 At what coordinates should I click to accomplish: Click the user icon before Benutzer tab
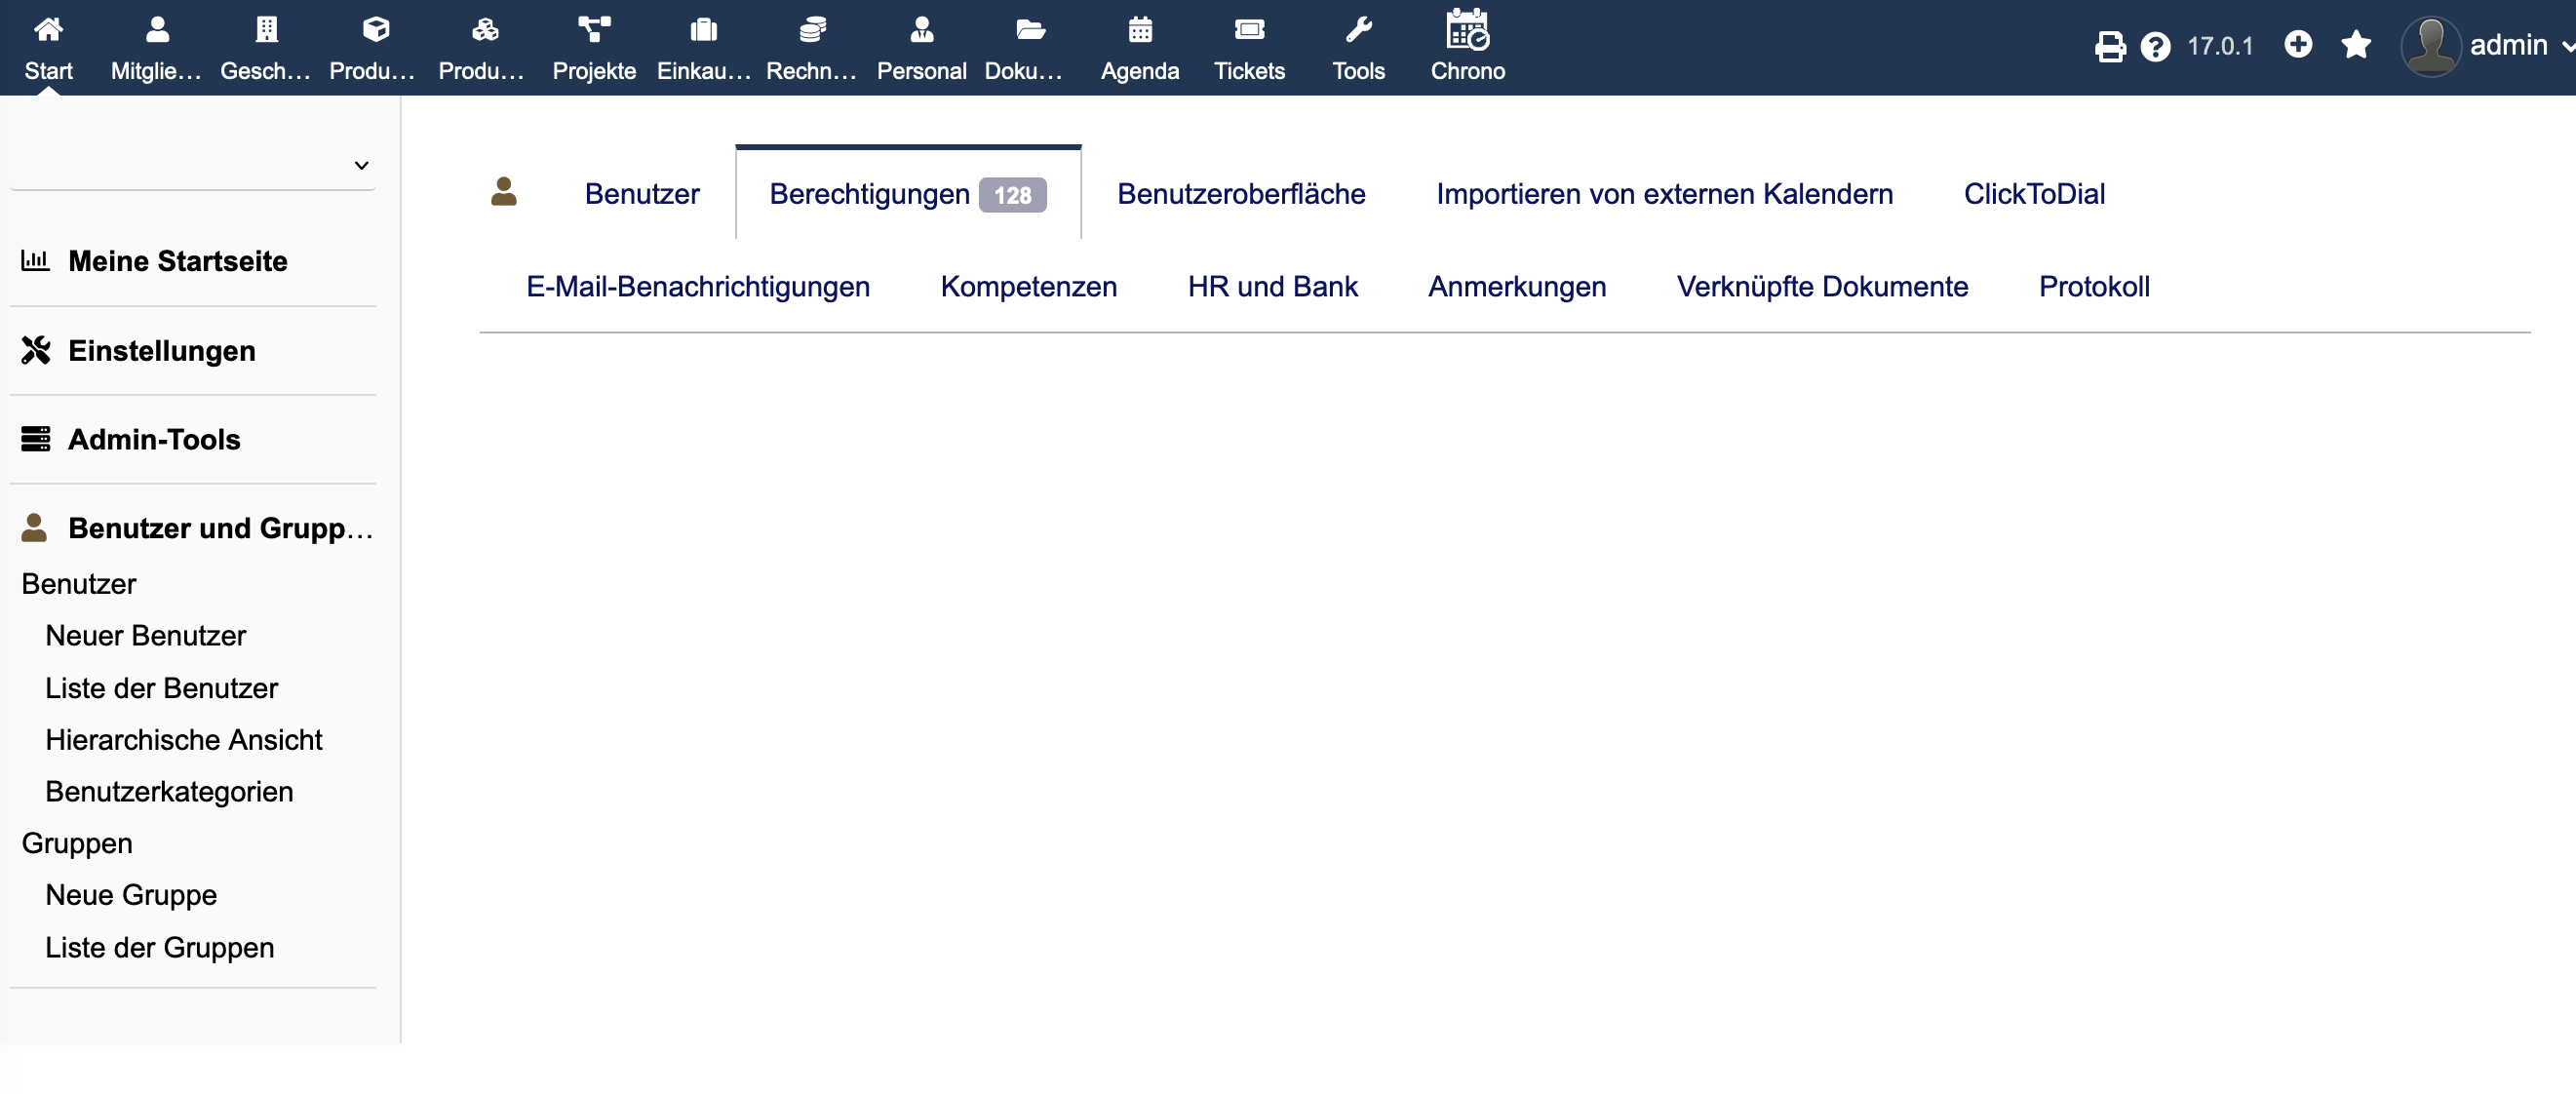(504, 191)
